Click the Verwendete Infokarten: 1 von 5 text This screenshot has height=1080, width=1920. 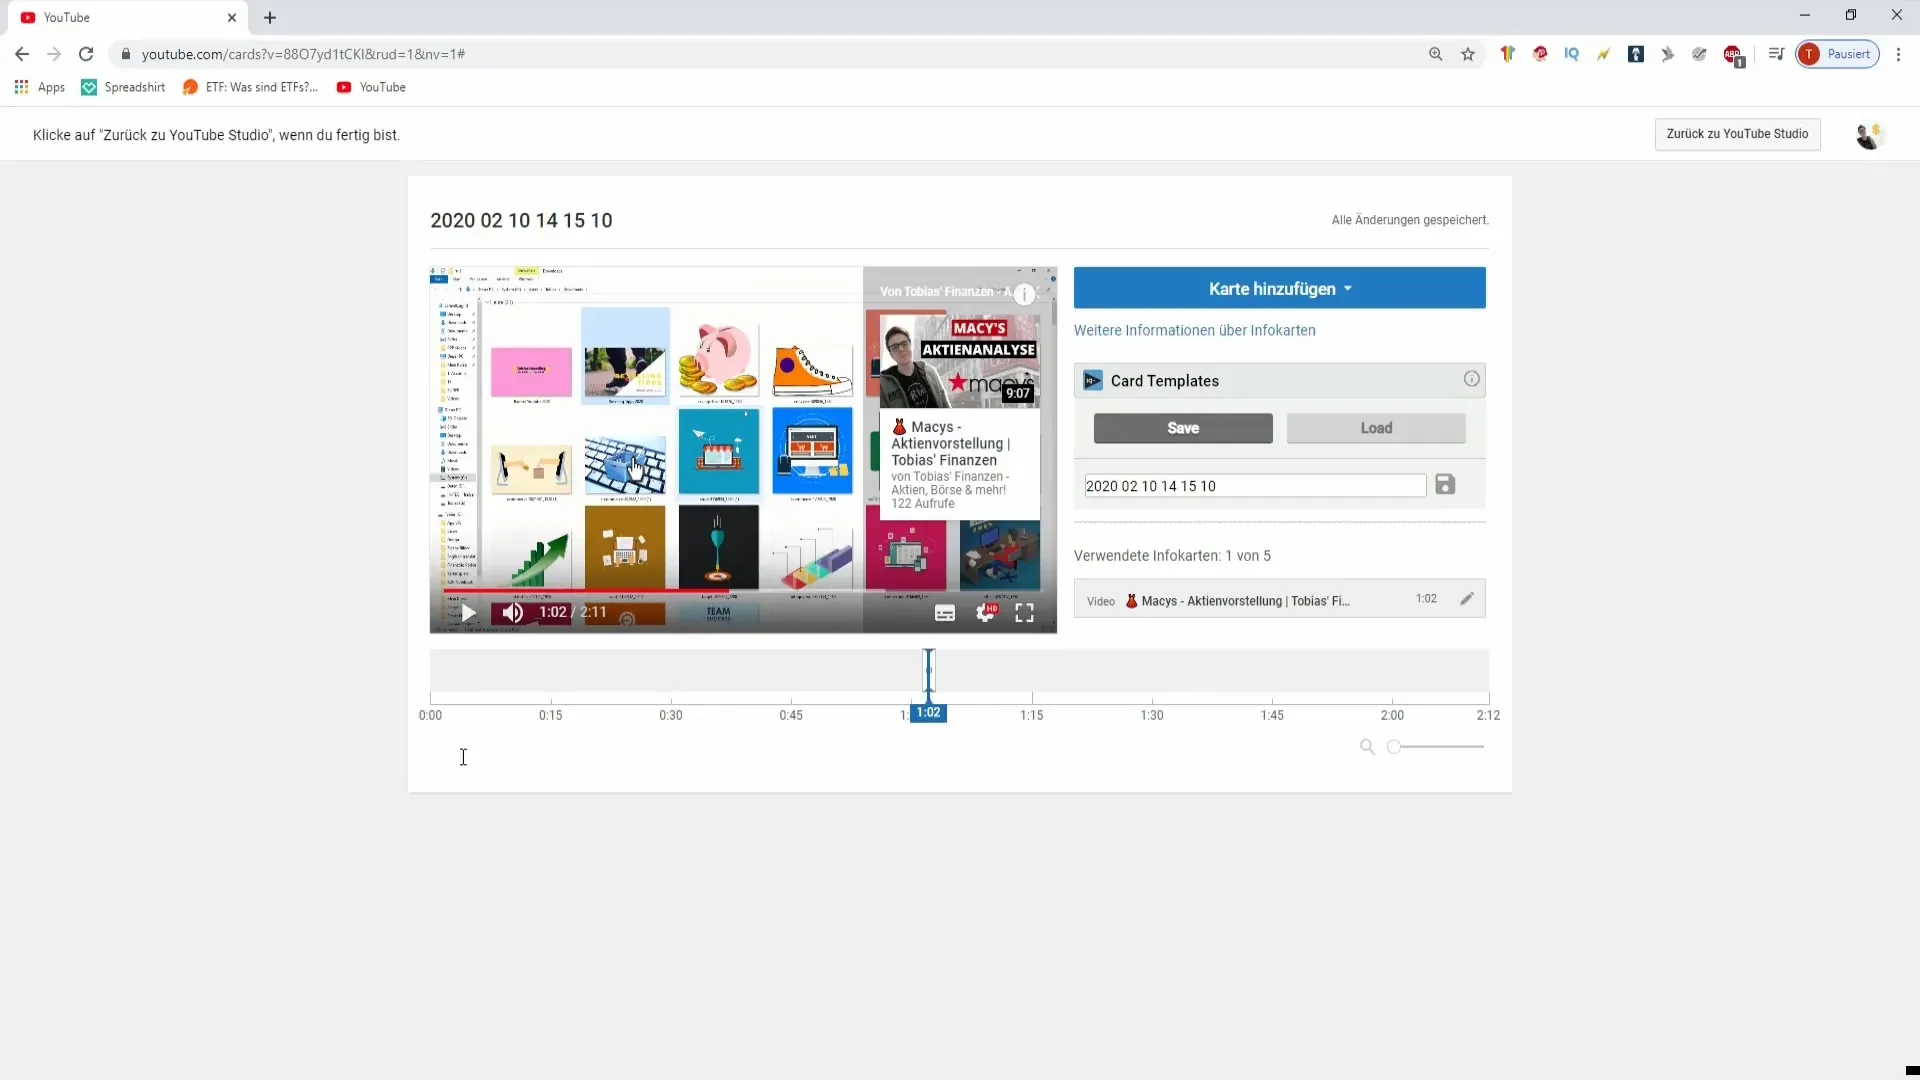(1172, 556)
